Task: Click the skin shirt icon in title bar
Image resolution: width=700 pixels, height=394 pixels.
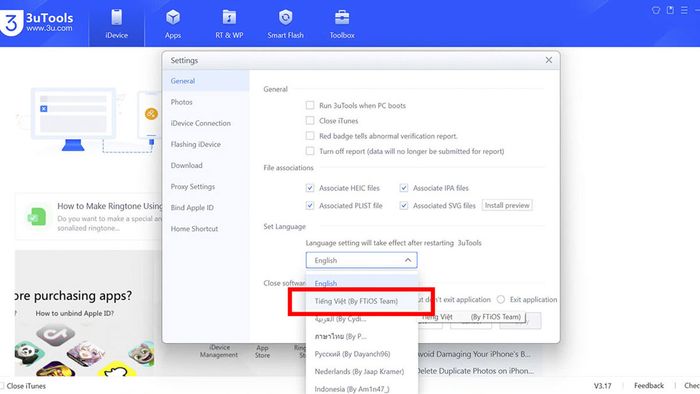Action: click(656, 10)
